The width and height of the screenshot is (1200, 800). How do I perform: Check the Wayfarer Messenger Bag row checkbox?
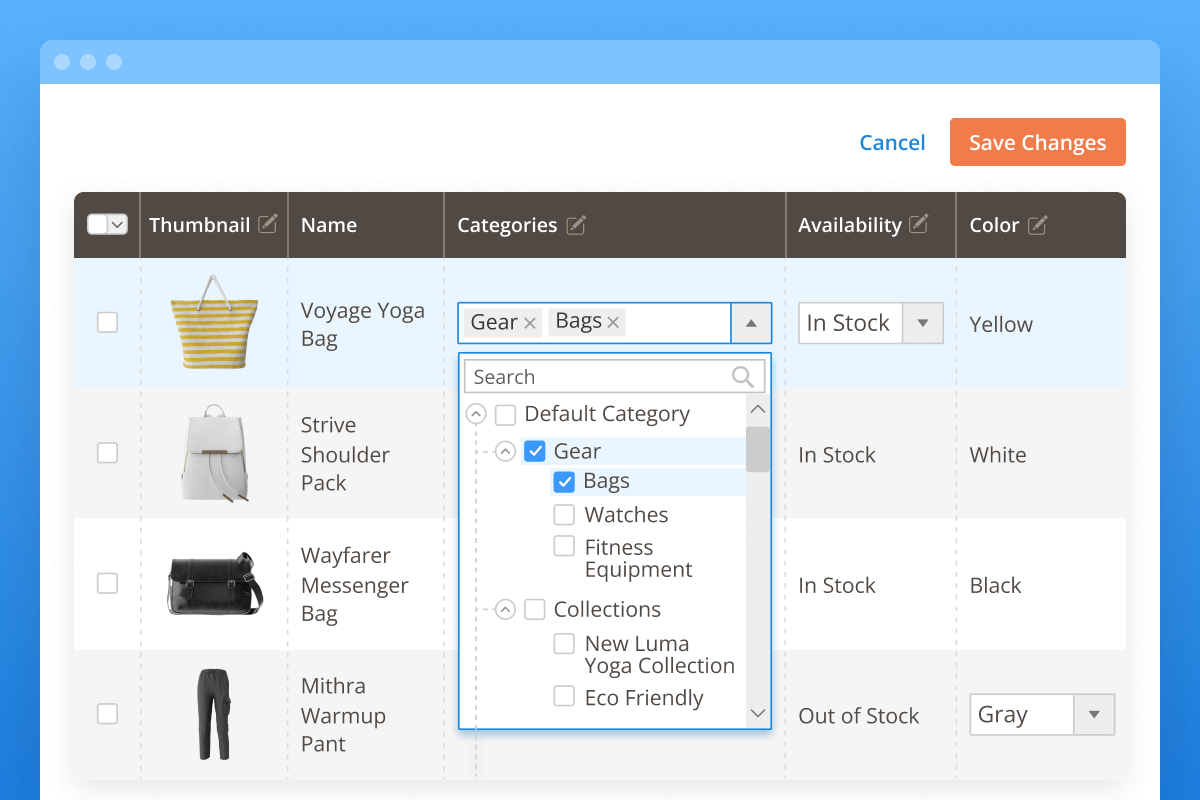(x=107, y=583)
